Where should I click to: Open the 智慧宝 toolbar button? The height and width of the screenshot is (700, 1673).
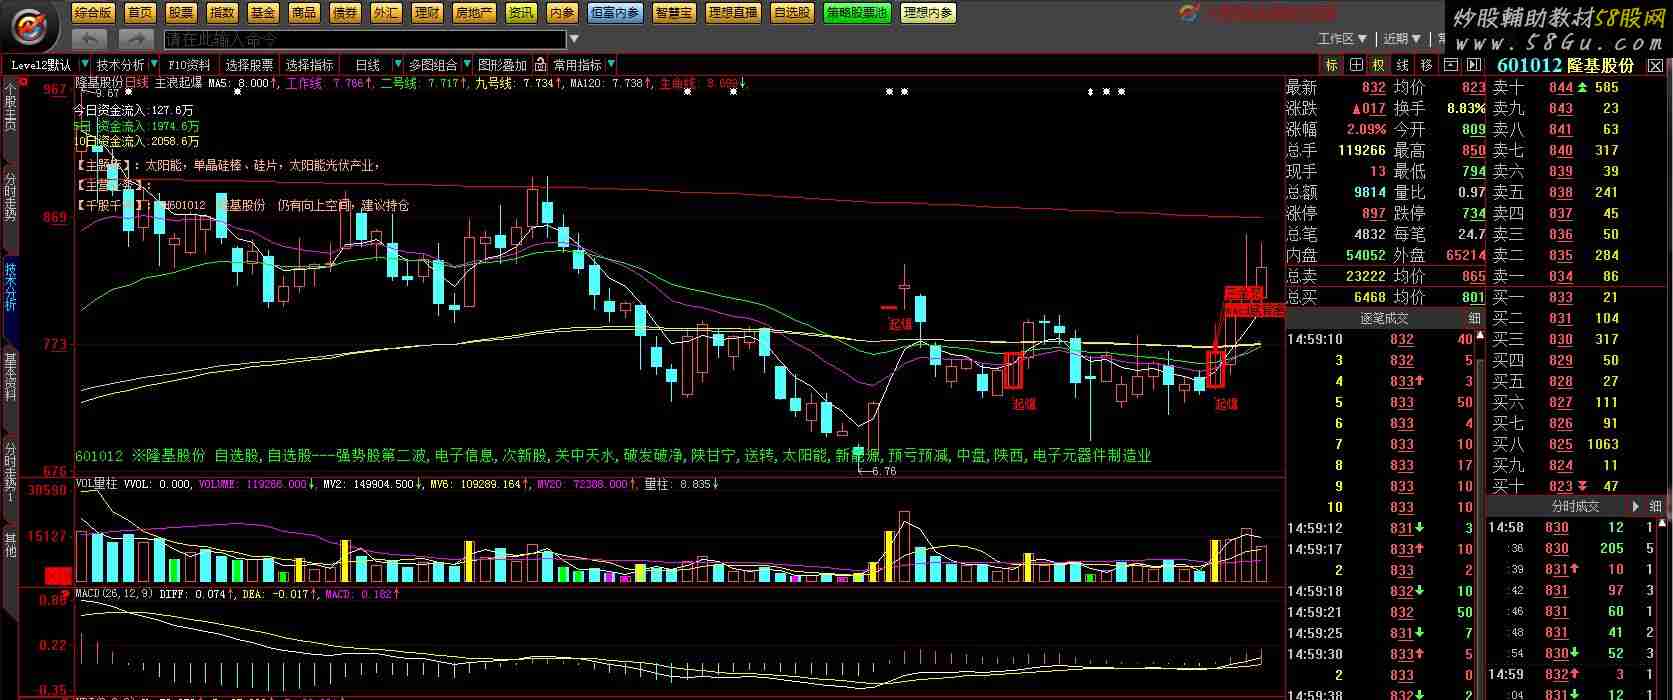(674, 13)
